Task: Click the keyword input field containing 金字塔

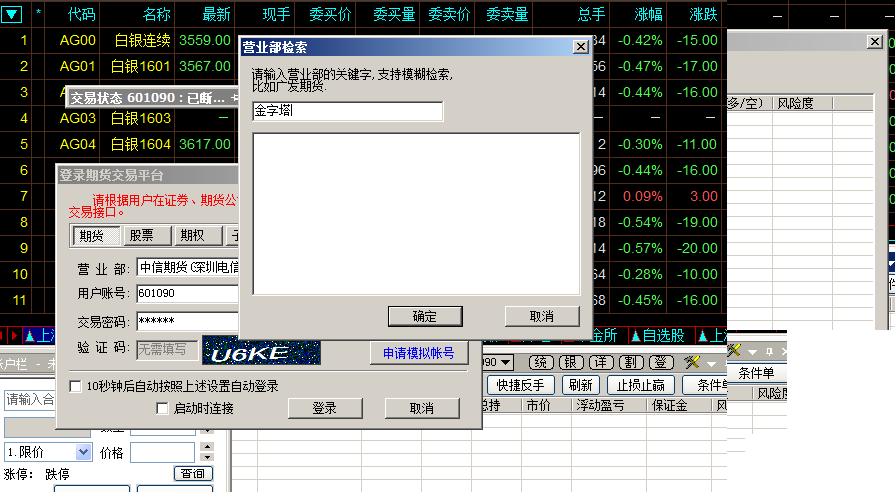Action: [347, 111]
